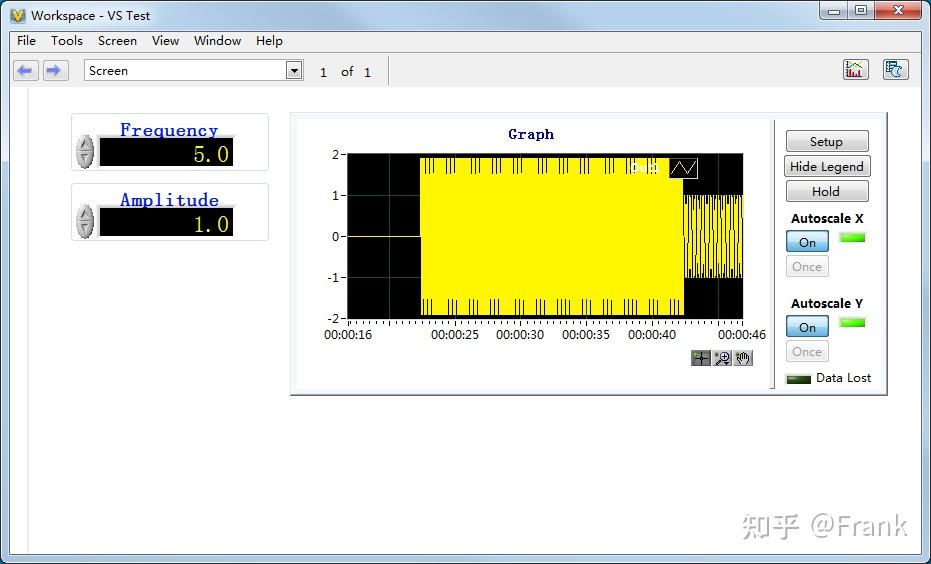The height and width of the screenshot is (564, 931).
Task: Click the Frequency increment/decrement stepper
Action: [x=86, y=152]
